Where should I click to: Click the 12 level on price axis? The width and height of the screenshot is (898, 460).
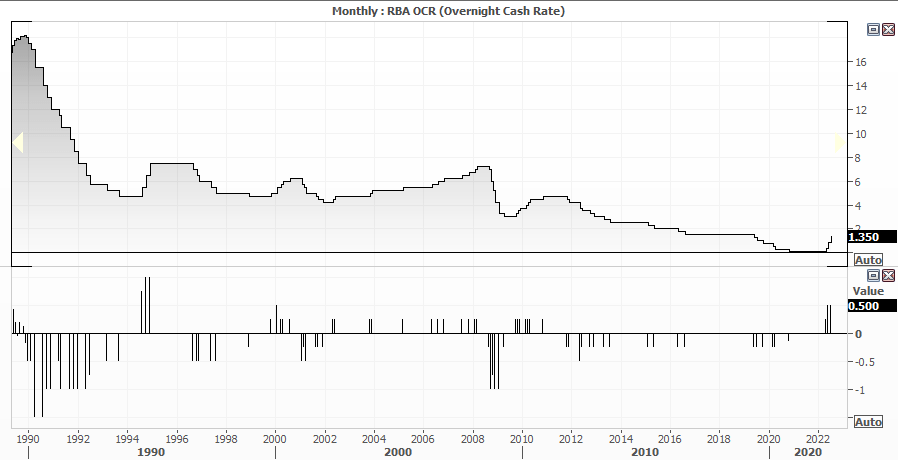click(861, 110)
